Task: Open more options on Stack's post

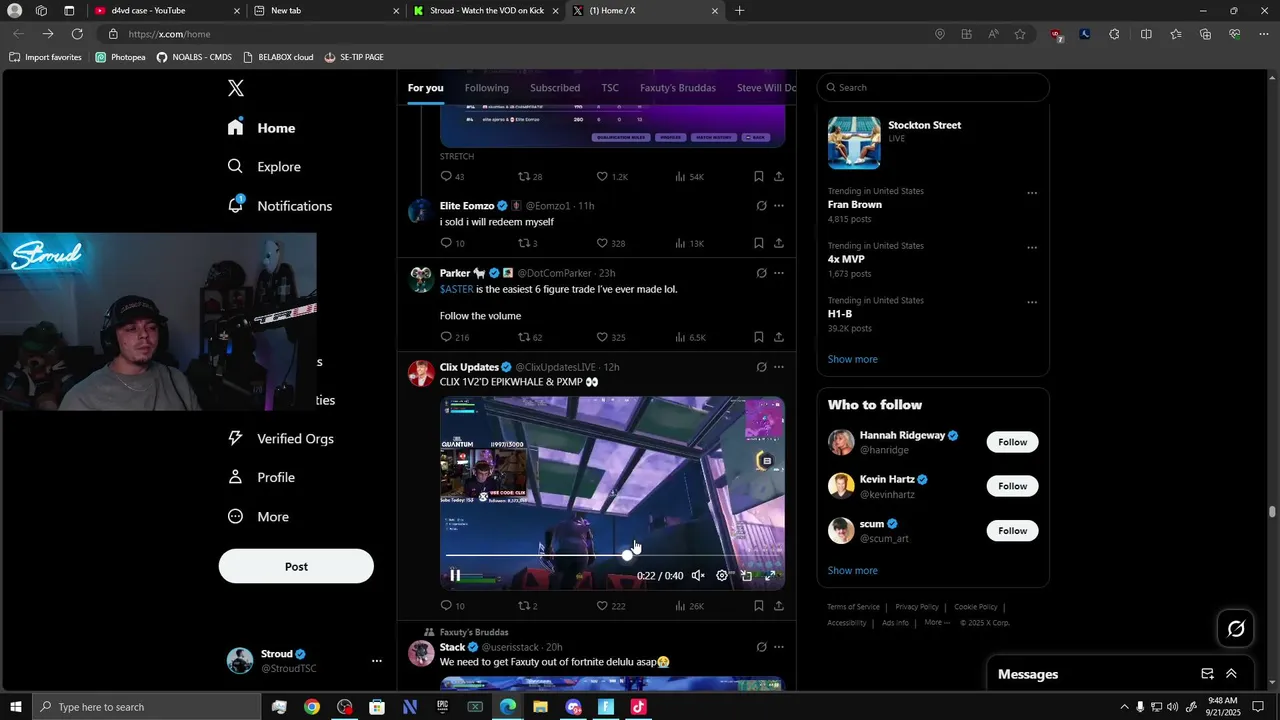Action: pos(779,647)
